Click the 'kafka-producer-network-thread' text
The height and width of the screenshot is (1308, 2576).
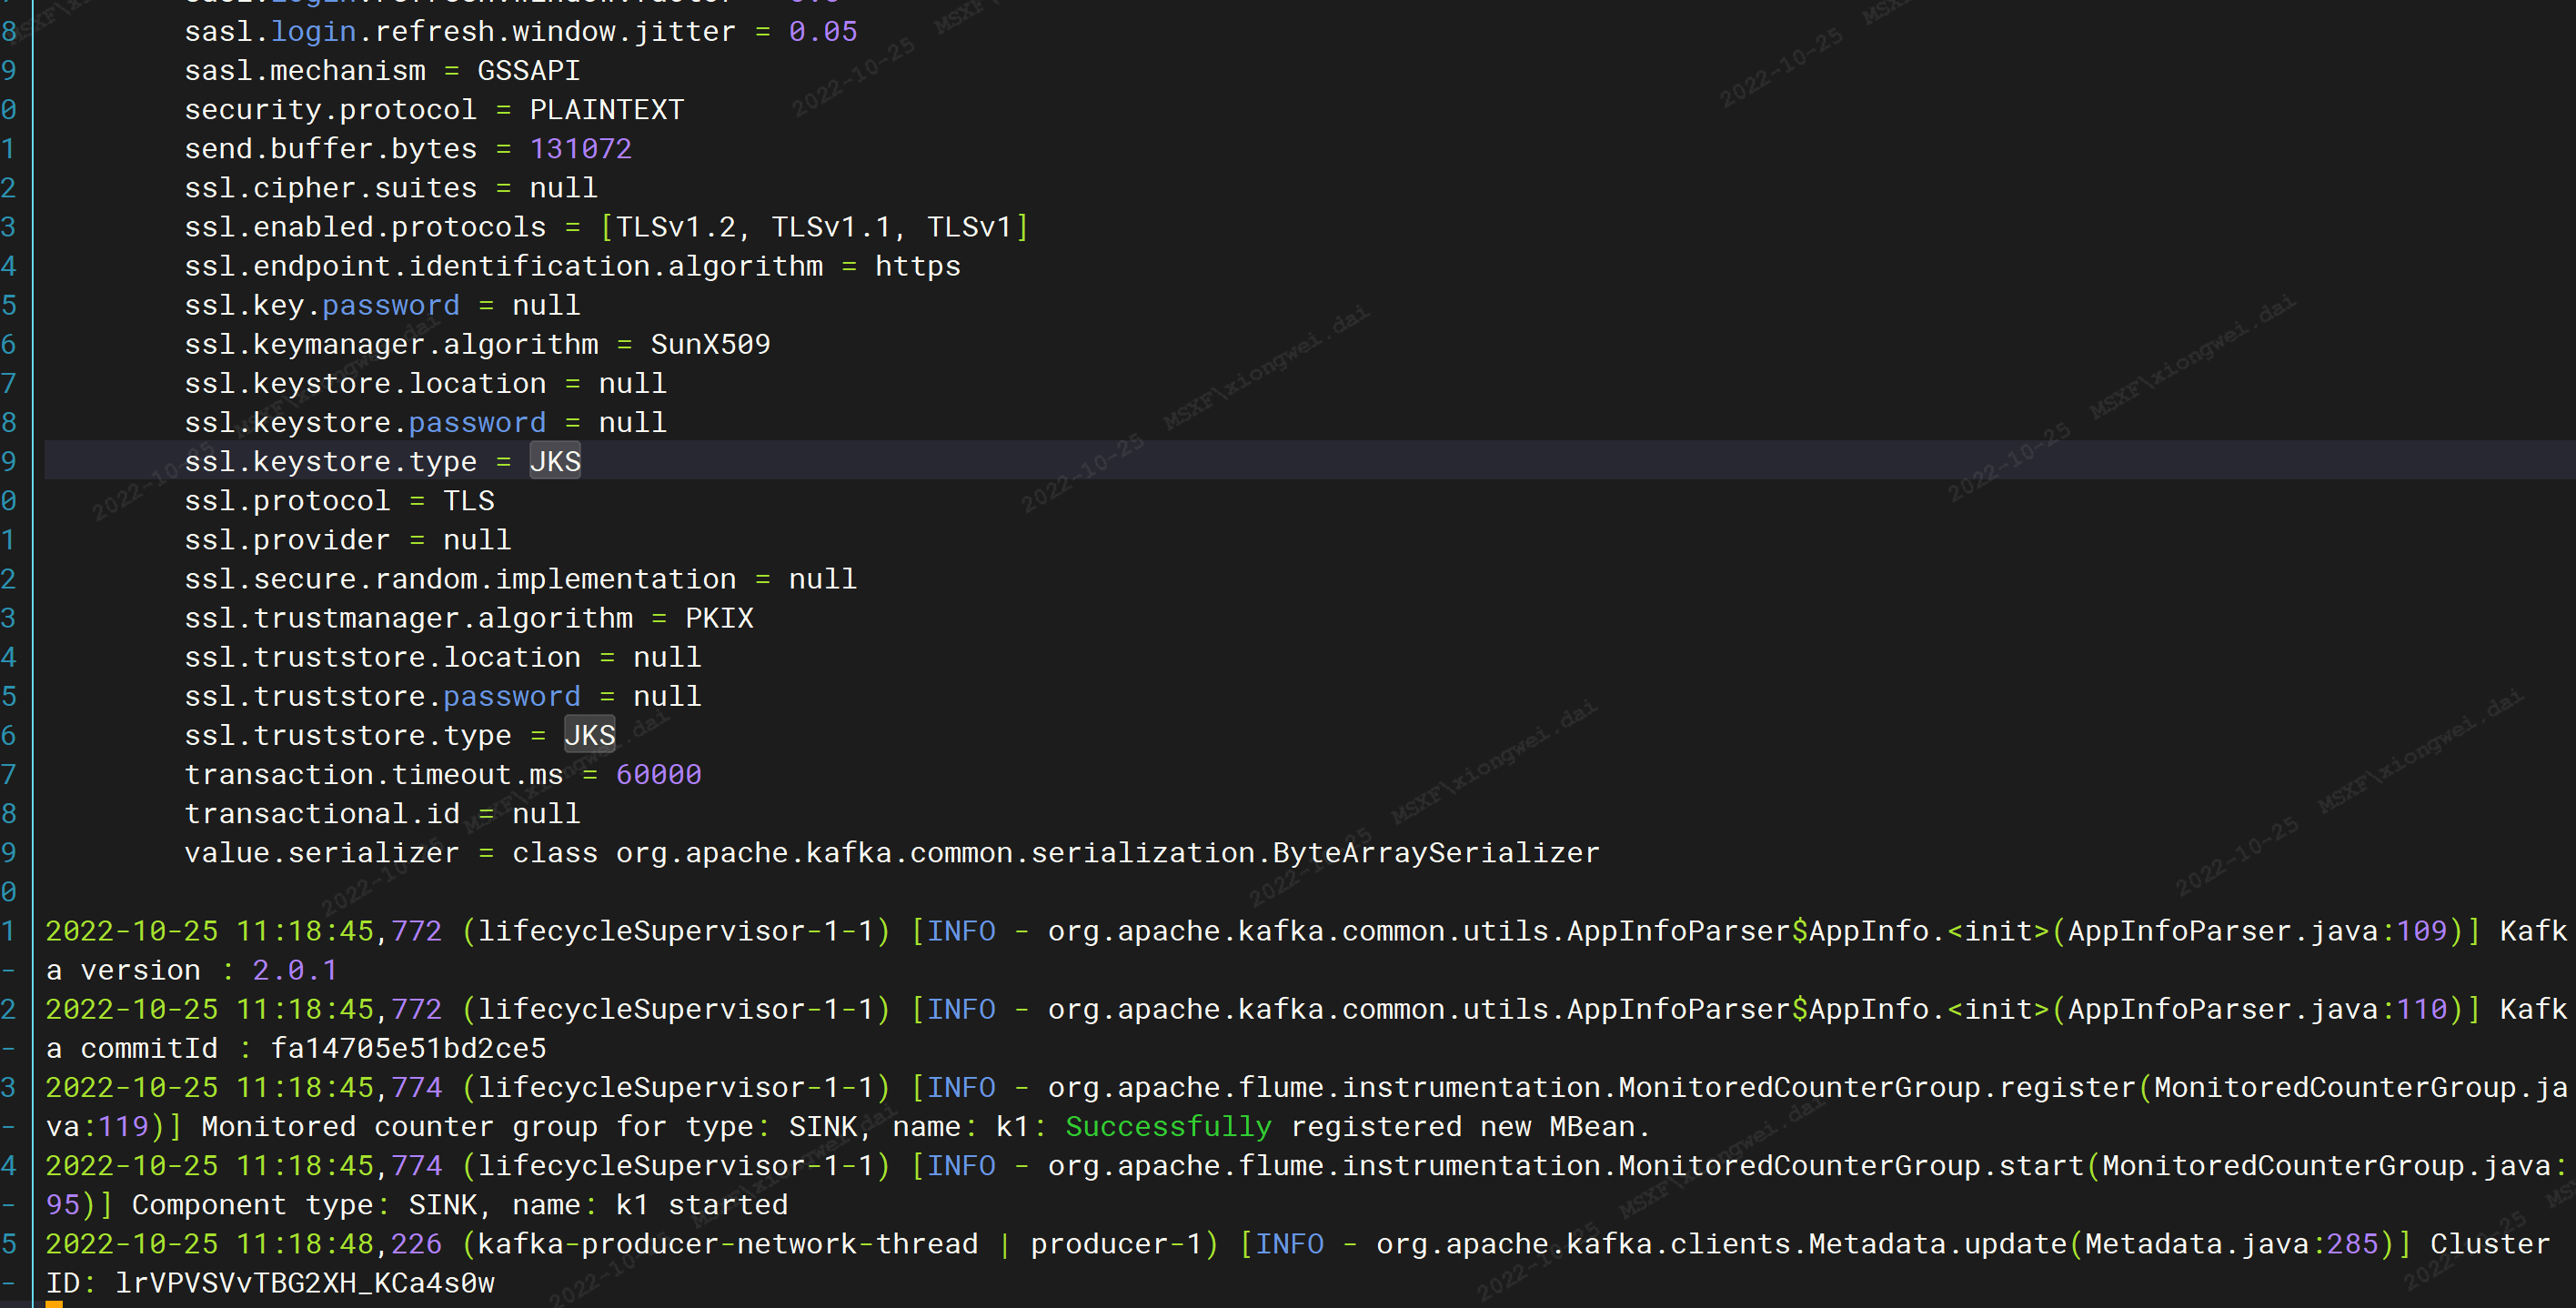[x=728, y=1244]
